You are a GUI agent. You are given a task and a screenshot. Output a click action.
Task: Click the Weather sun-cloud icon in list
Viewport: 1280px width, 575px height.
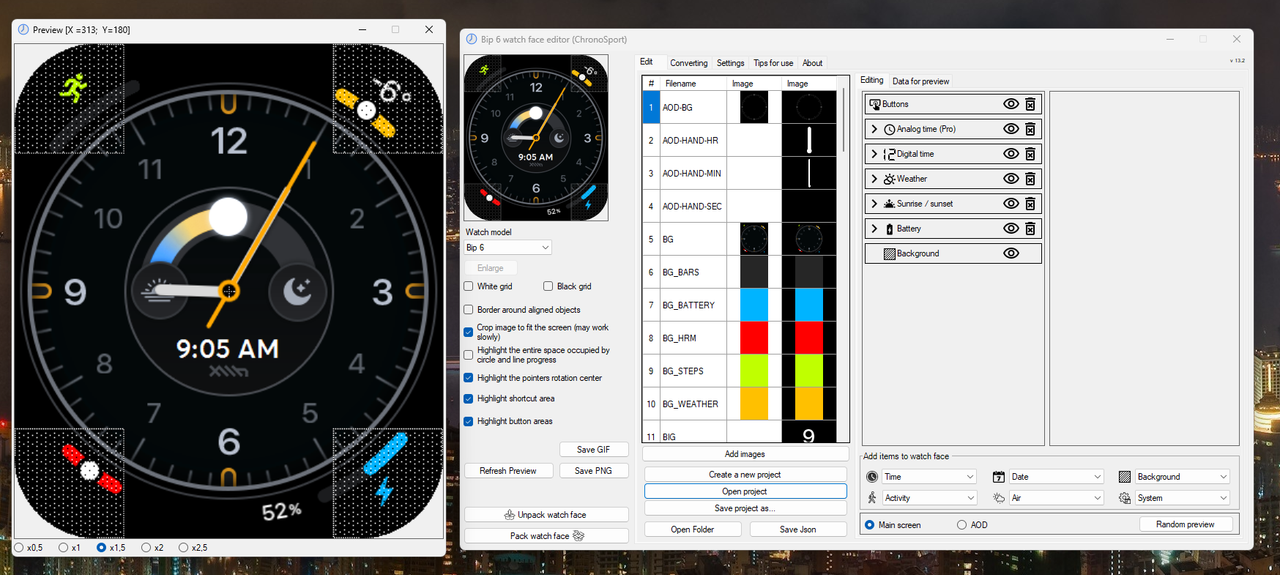point(890,179)
